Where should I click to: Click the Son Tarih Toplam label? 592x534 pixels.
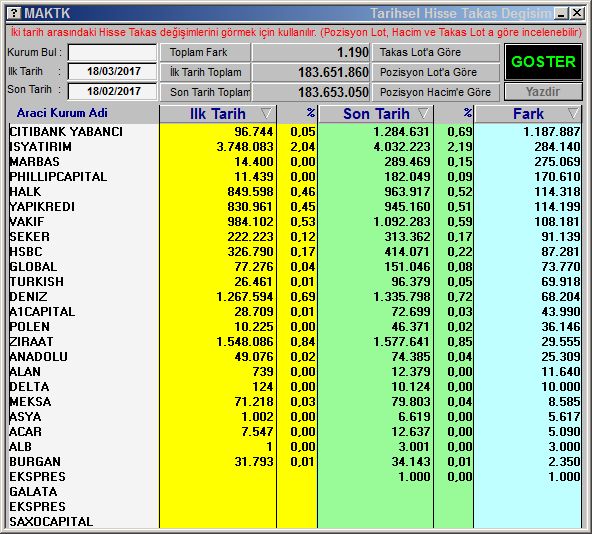point(205,92)
